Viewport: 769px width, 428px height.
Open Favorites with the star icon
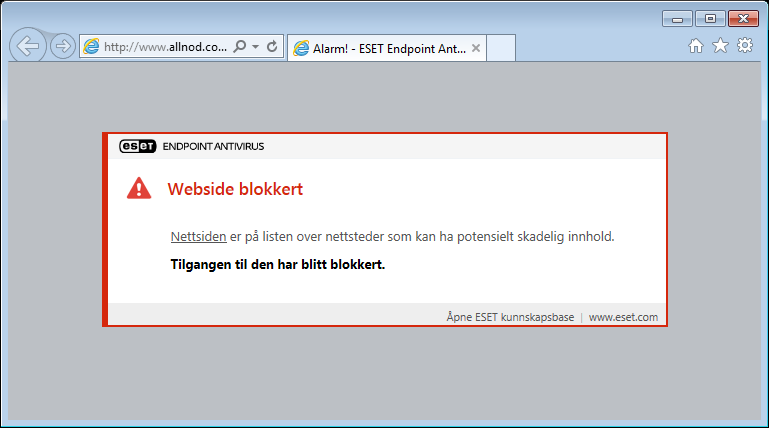(720, 46)
